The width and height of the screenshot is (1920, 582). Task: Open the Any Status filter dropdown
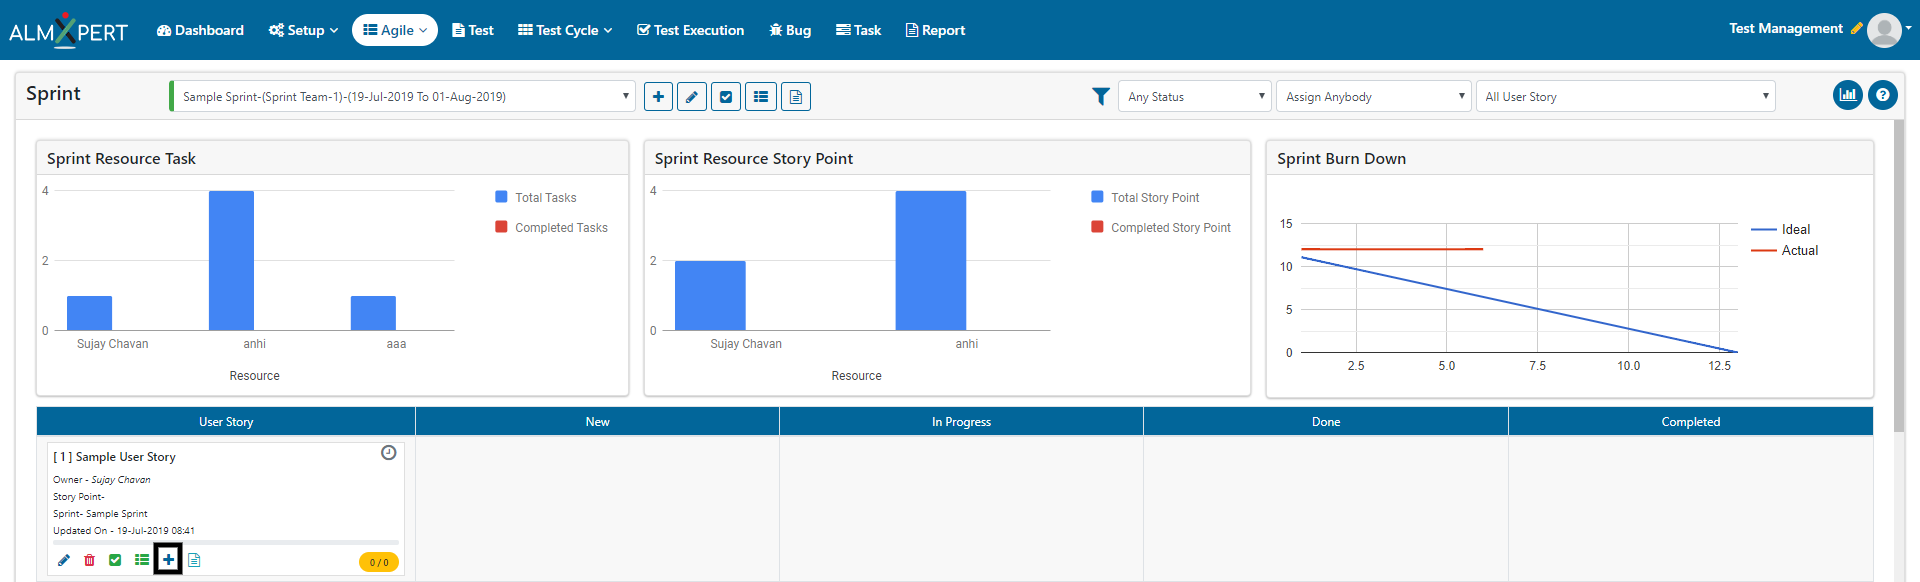point(1195,96)
